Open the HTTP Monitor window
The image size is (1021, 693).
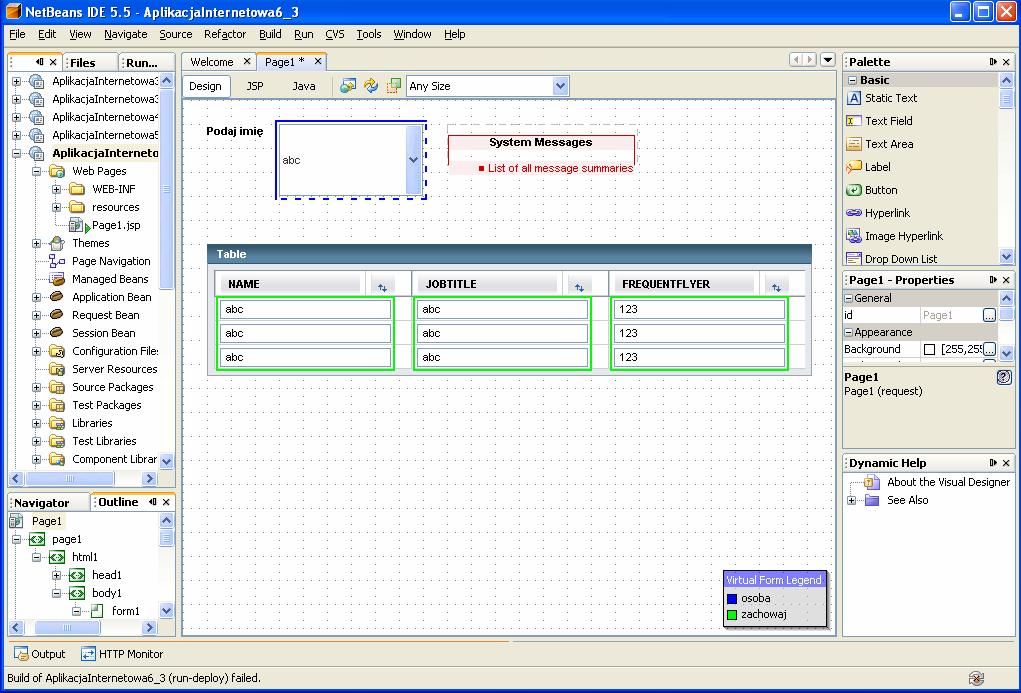[122, 653]
